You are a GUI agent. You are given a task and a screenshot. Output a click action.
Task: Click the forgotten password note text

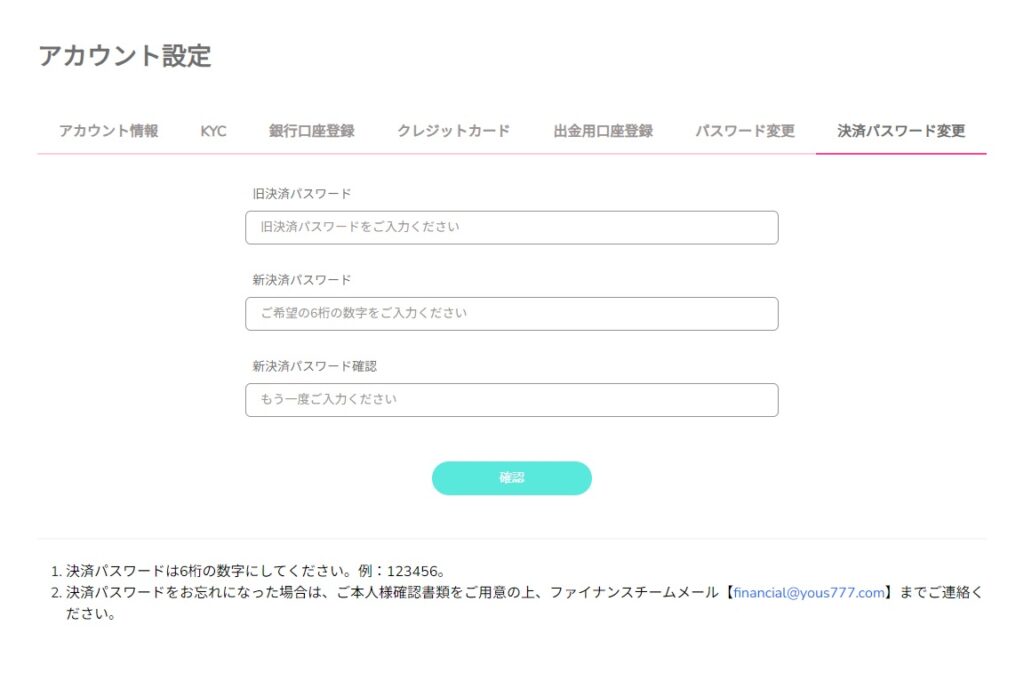click(300, 592)
